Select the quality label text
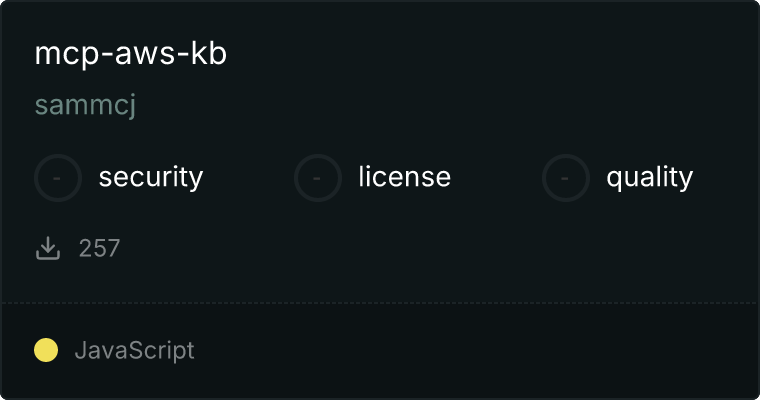The image size is (760, 400). point(649,177)
